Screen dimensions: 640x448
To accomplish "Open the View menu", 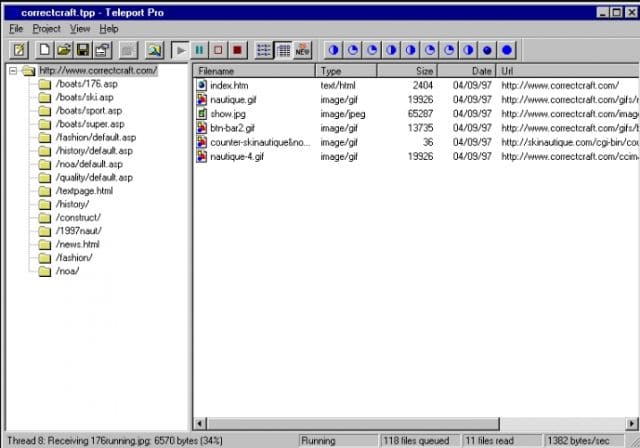I will [x=79, y=29].
